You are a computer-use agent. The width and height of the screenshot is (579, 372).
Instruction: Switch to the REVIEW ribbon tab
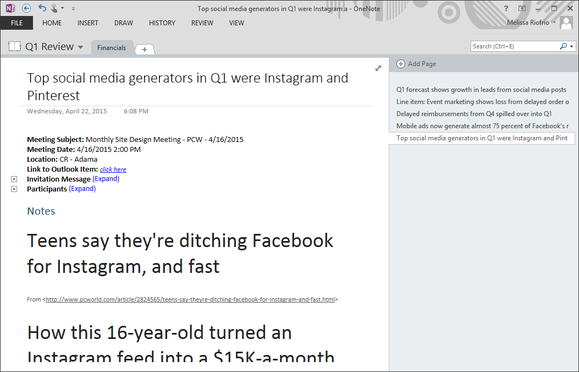[x=202, y=23]
